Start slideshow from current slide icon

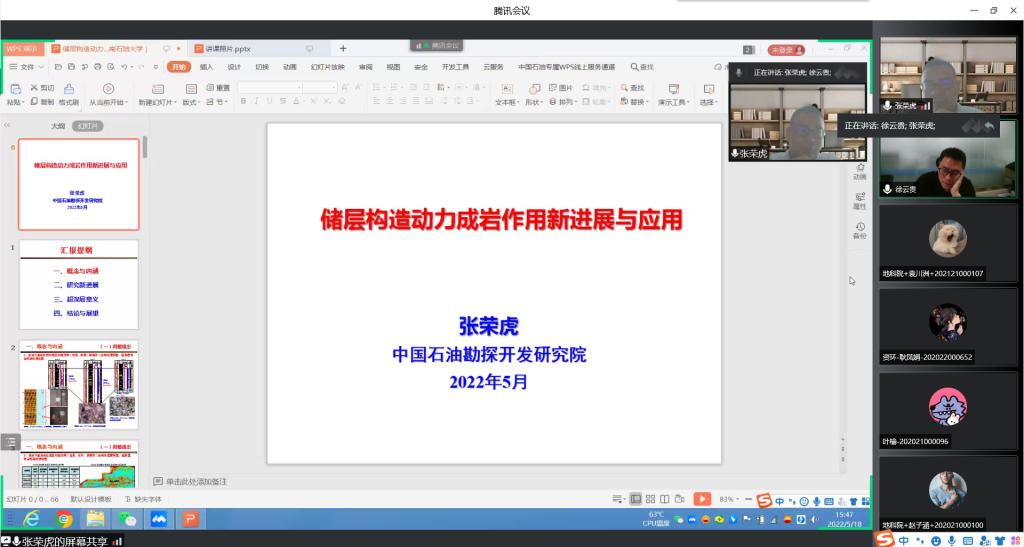(107, 90)
